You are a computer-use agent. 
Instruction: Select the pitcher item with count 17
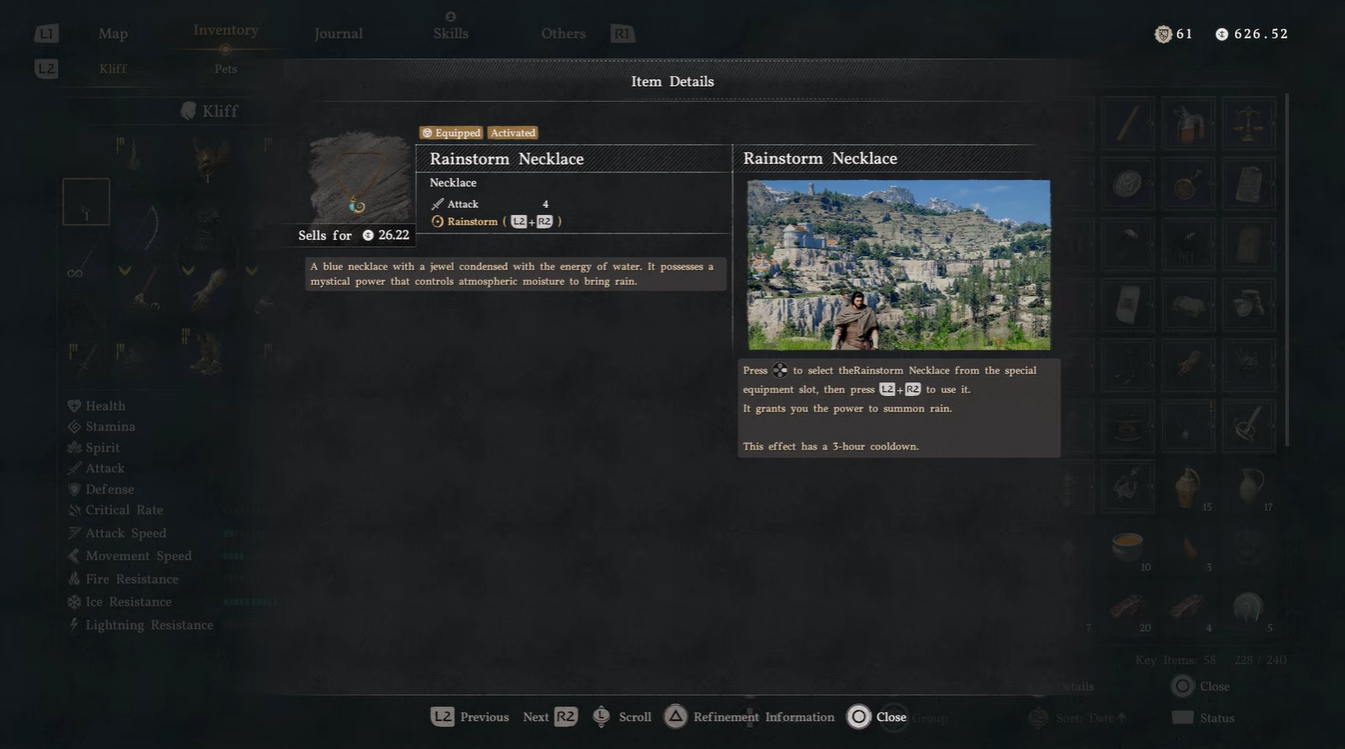point(1249,488)
